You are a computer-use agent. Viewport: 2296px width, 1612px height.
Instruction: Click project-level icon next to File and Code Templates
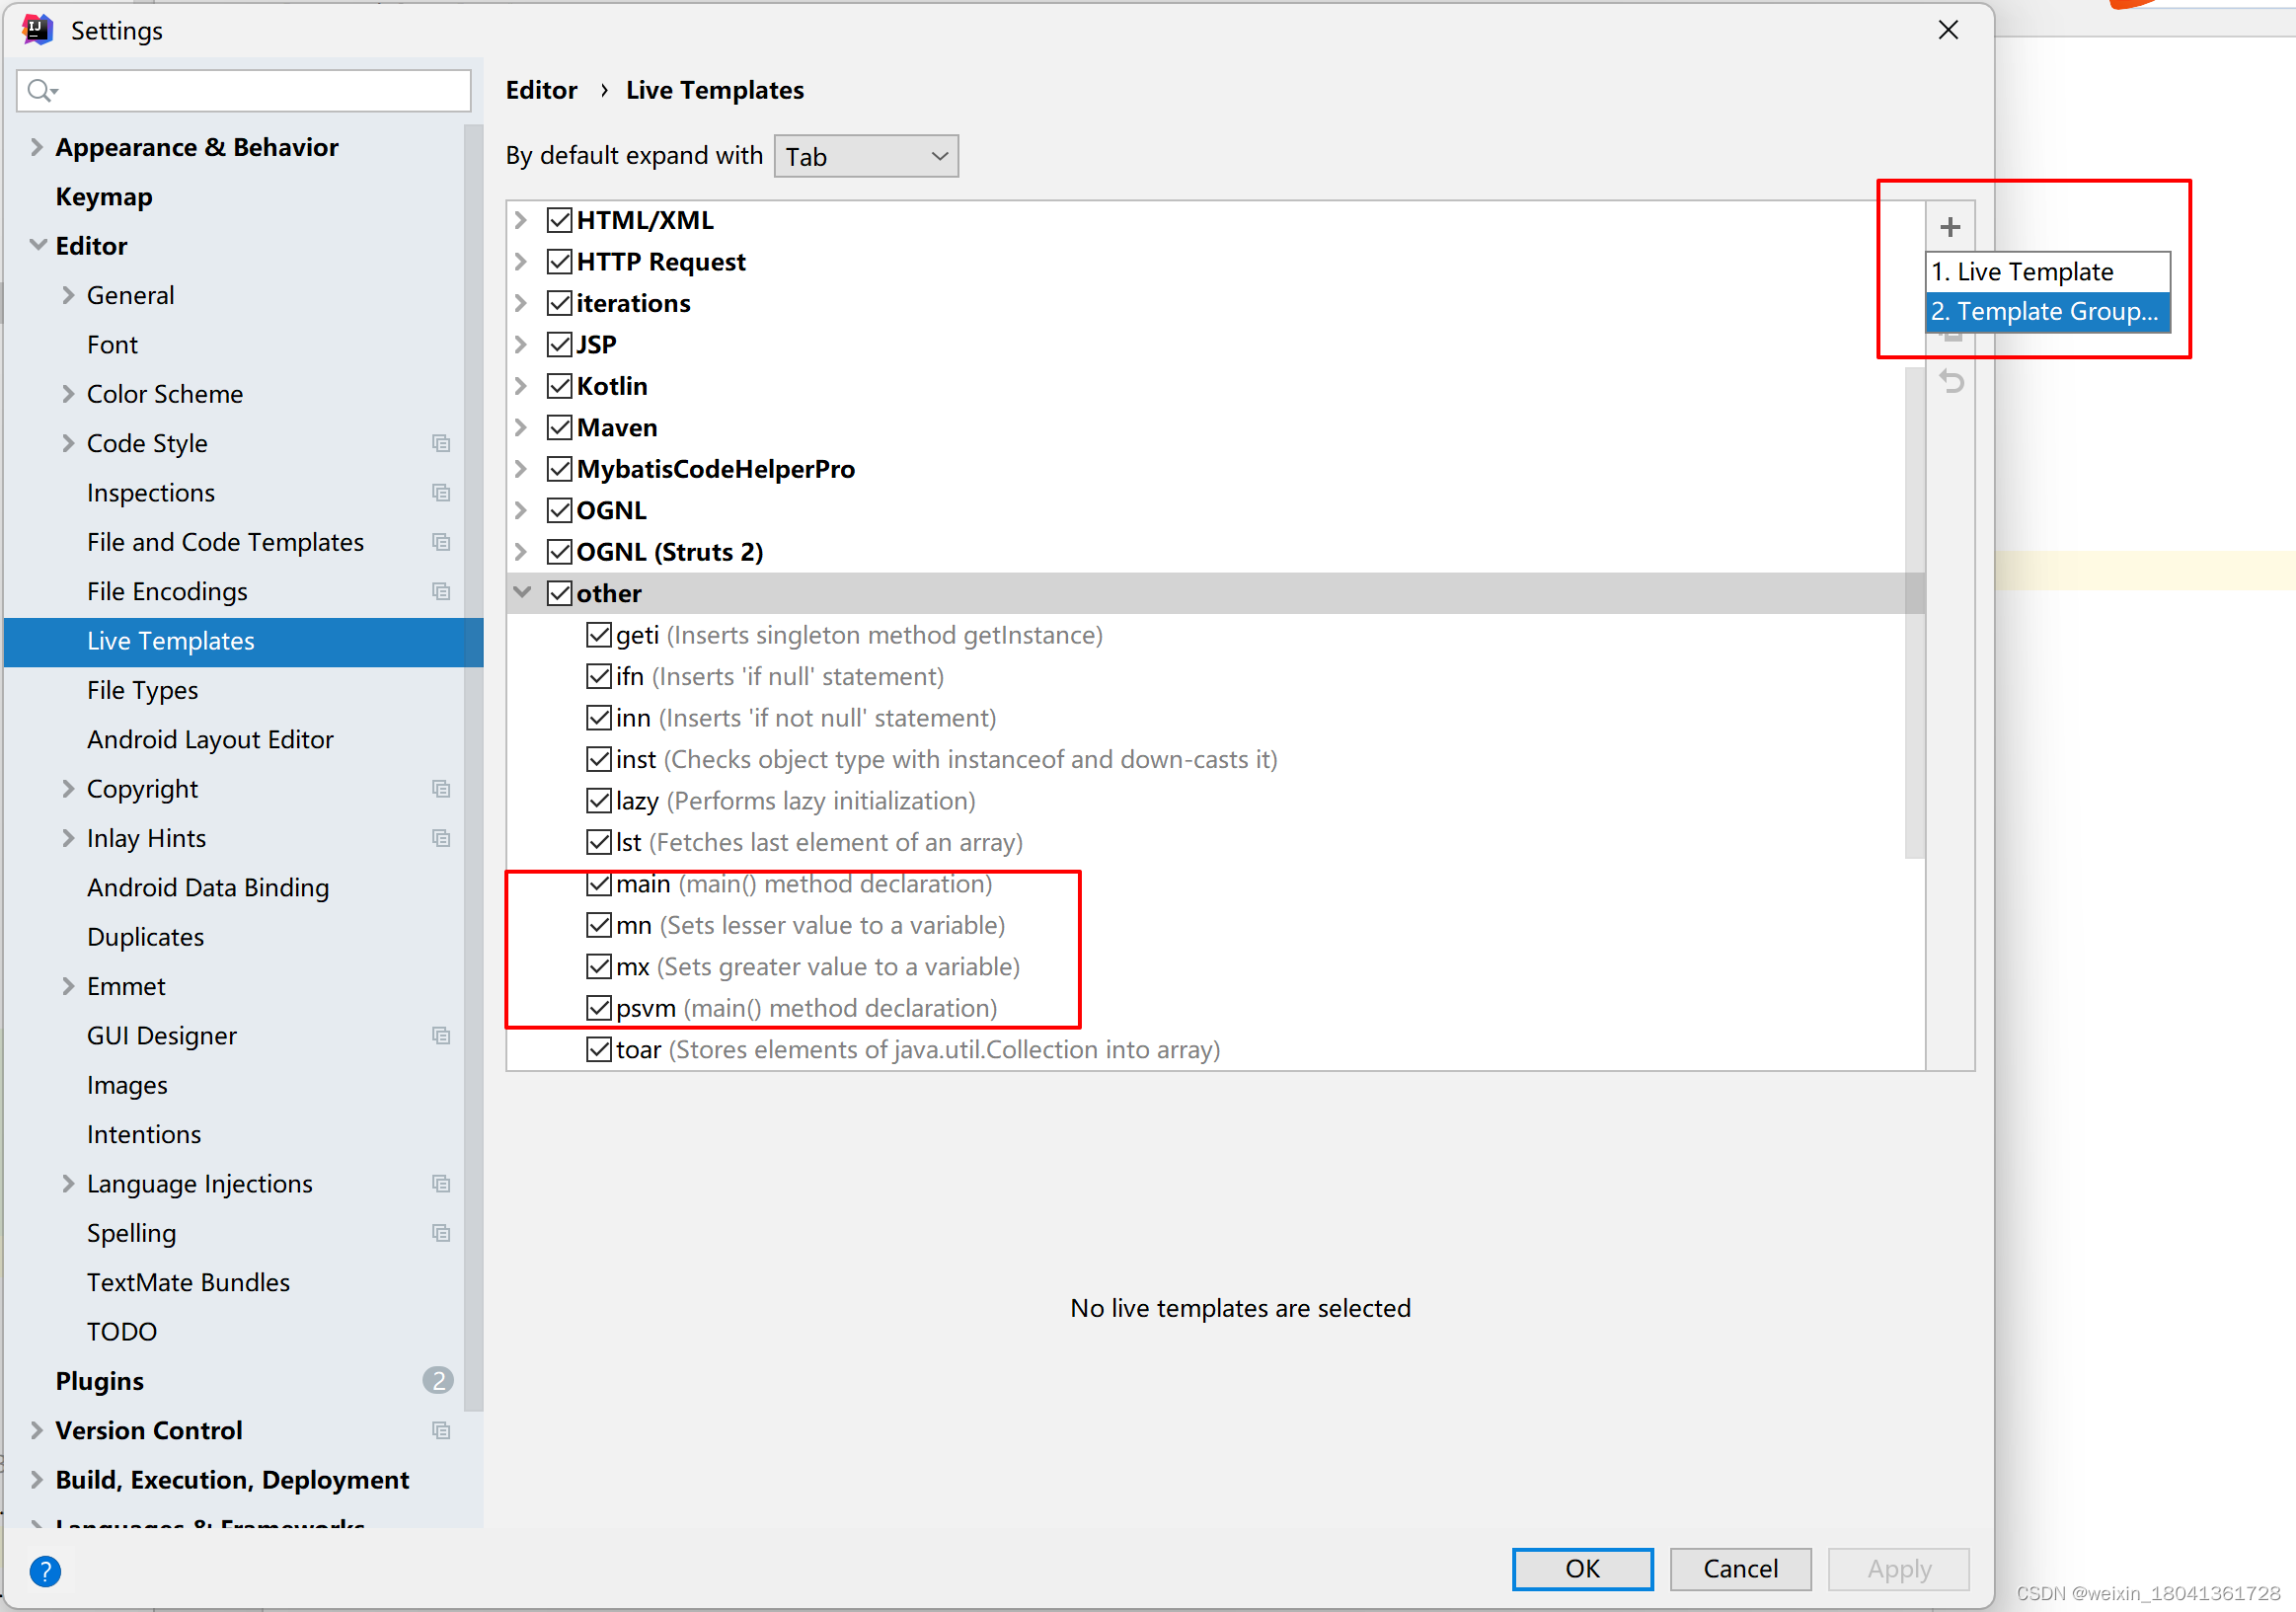pos(441,542)
